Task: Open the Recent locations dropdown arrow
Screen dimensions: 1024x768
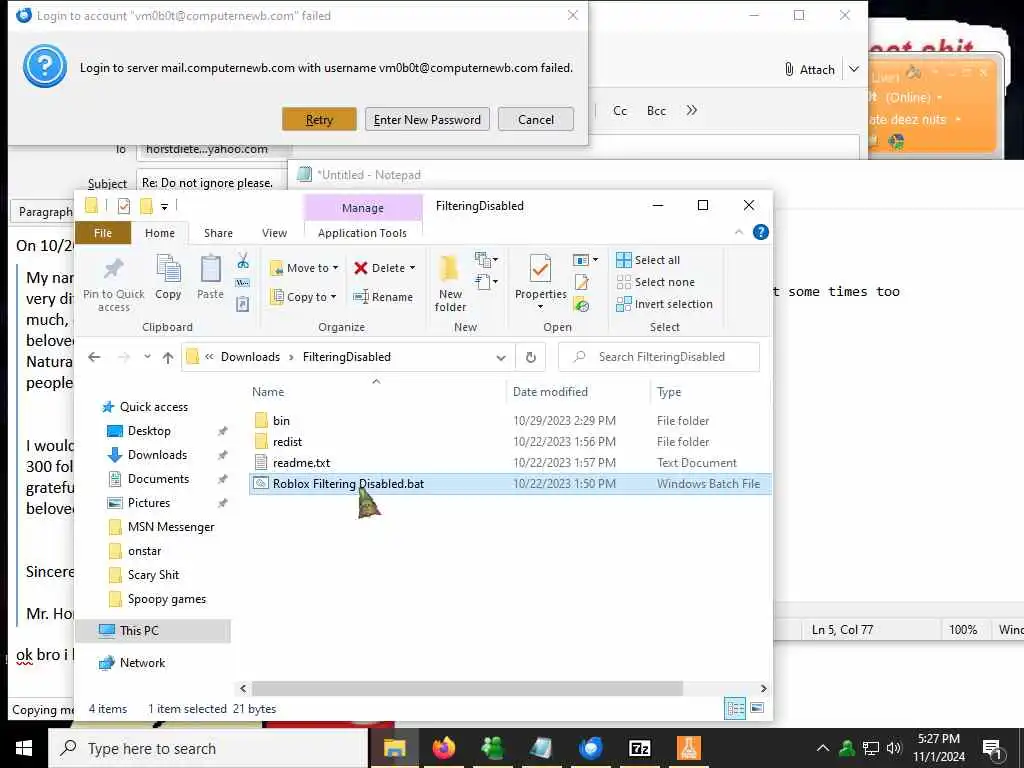Action: 147,357
